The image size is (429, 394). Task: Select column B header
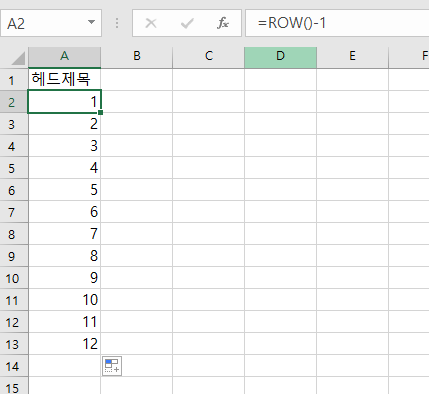[x=137, y=56]
